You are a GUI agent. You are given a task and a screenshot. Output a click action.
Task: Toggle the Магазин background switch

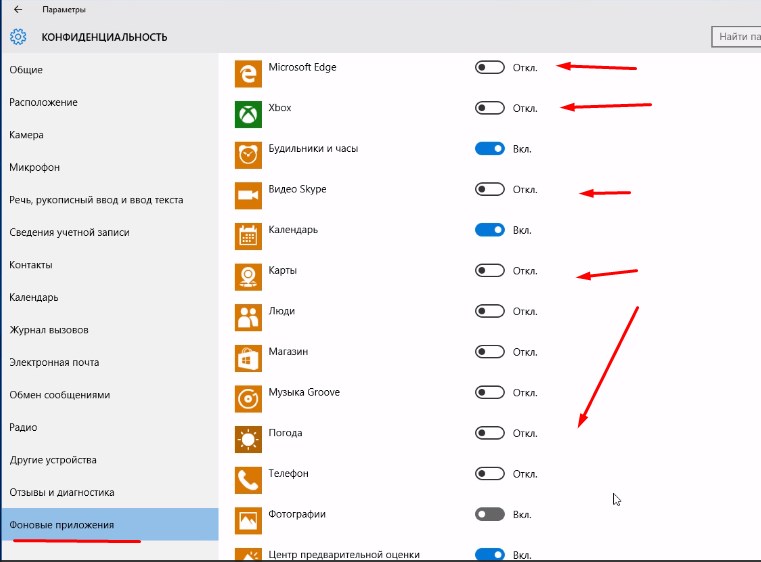pos(490,352)
